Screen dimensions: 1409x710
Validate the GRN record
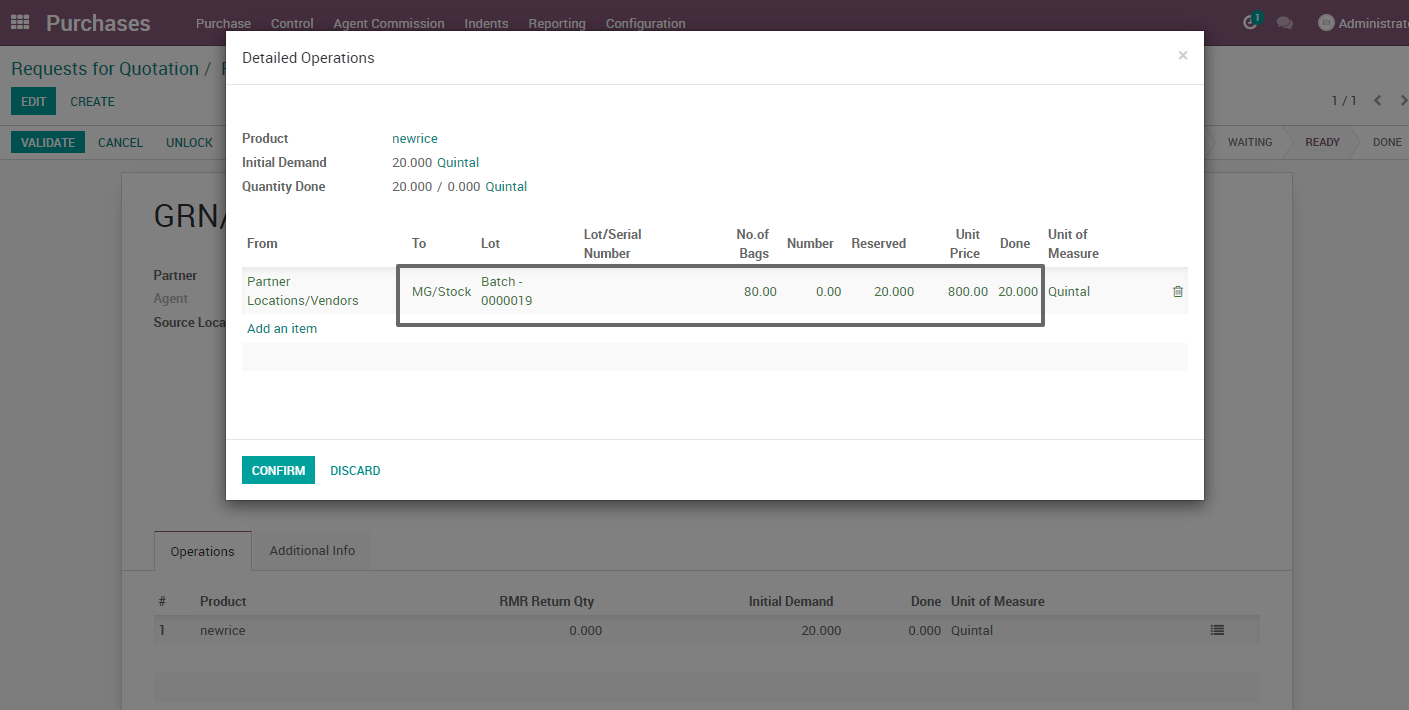(47, 142)
